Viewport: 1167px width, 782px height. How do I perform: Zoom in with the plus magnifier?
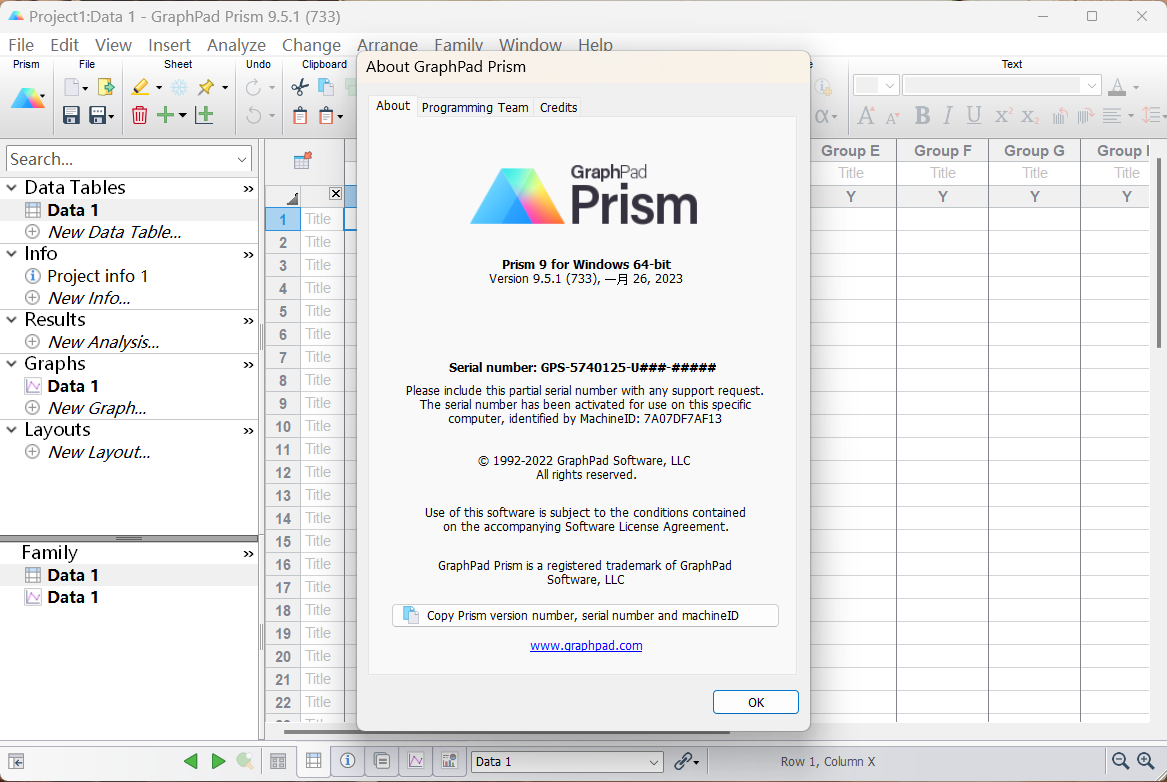click(x=1145, y=760)
